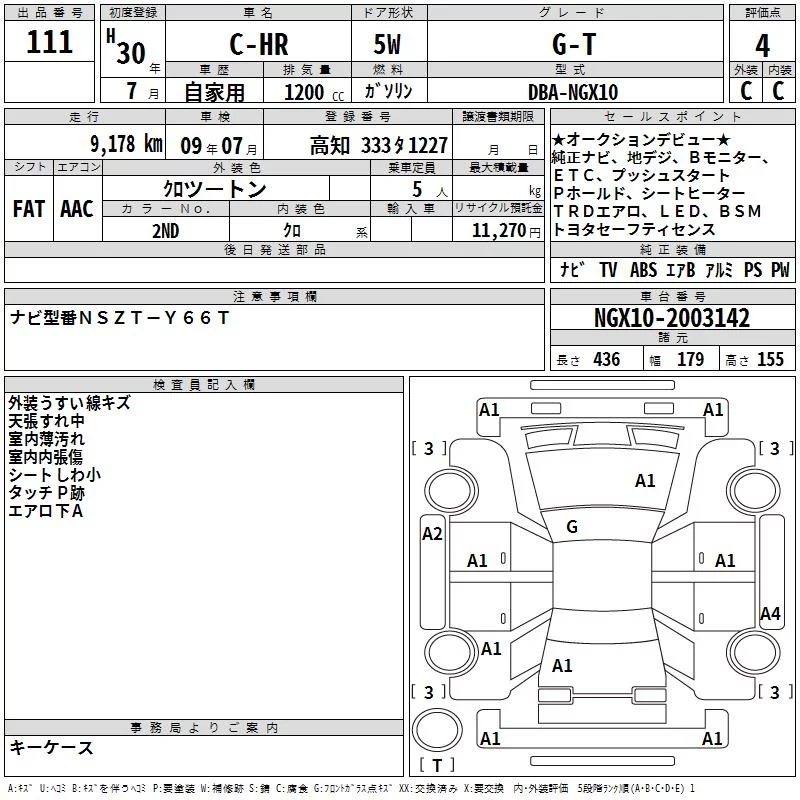Click inspector note タッチP跡

[46, 493]
